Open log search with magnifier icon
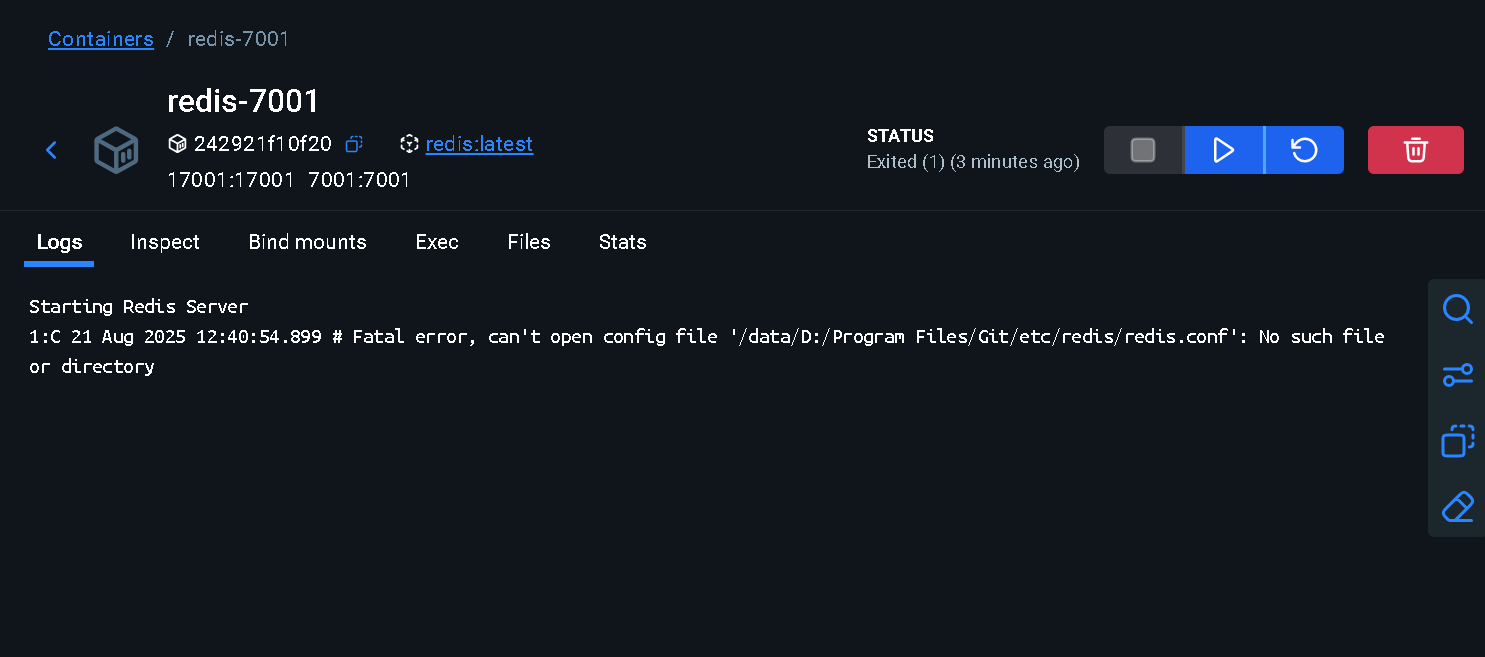The image size is (1485, 657). (x=1457, y=309)
